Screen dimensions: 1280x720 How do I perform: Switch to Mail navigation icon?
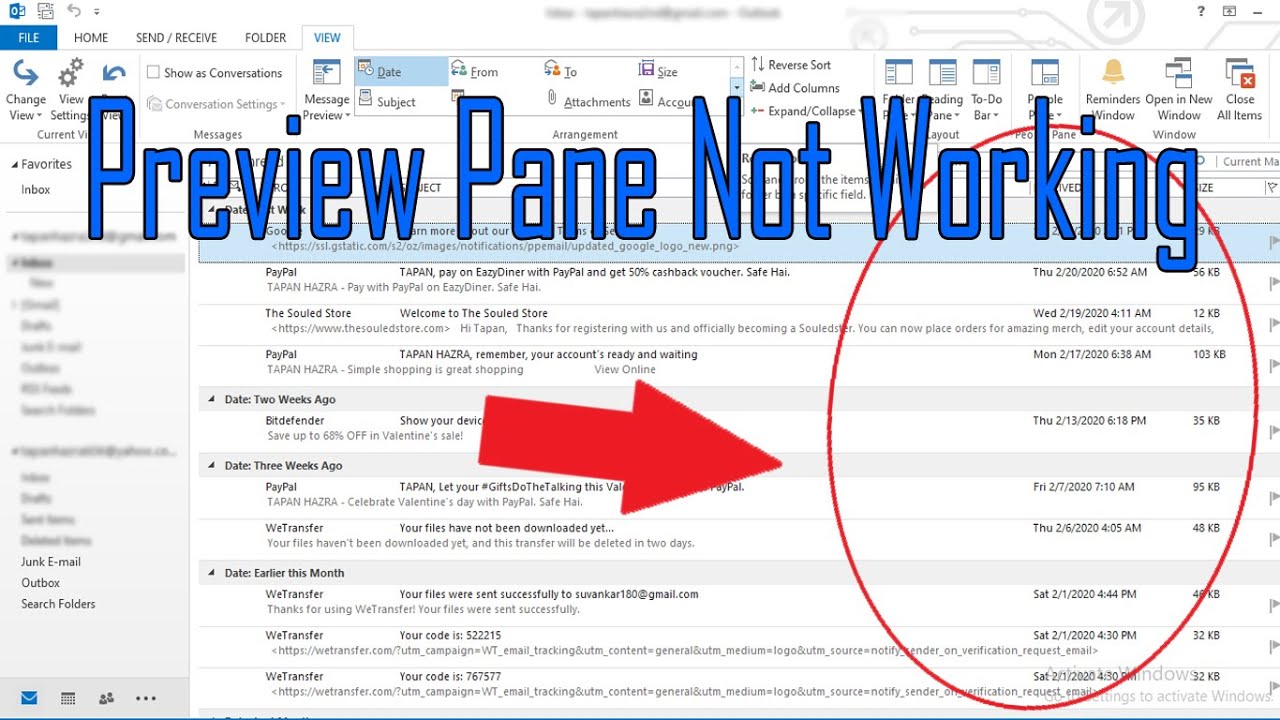tap(29, 698)
